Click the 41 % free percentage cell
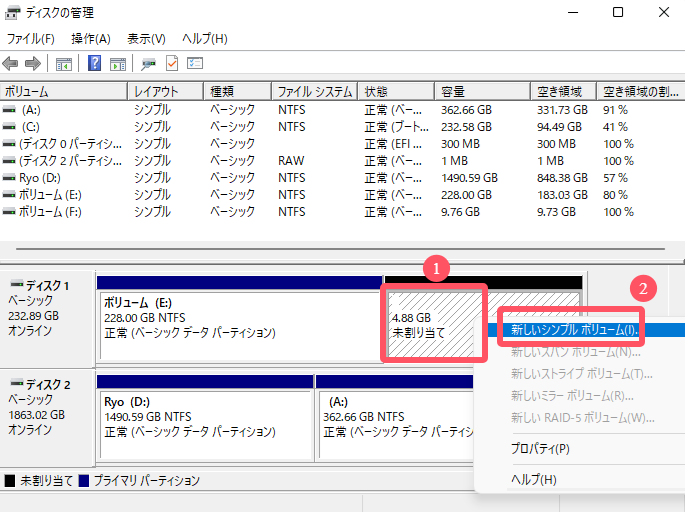 tap(616, 127)
